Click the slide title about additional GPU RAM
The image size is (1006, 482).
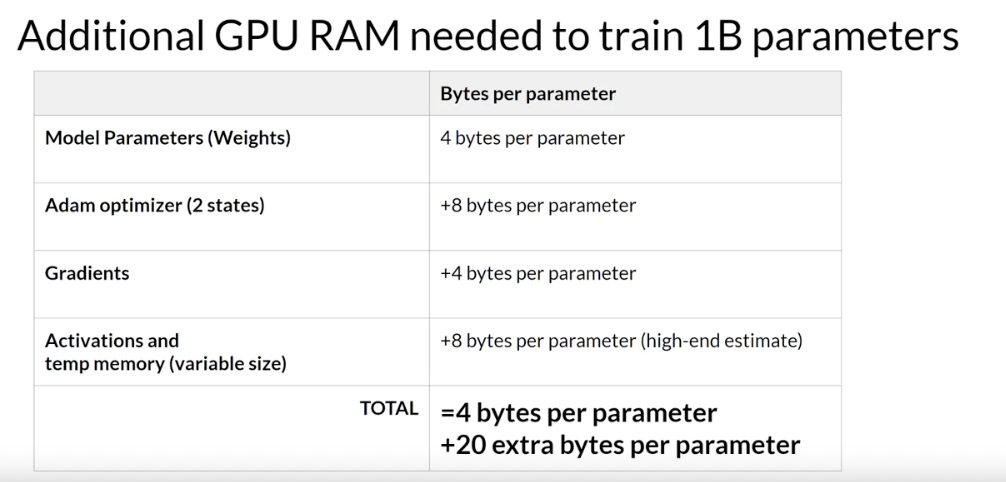(x=487, y=36)
